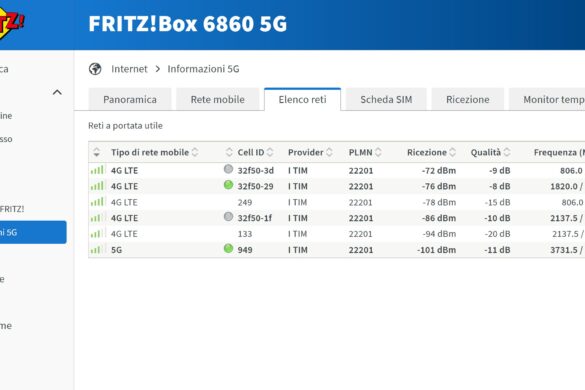Click the -9 dB quality value
This screenshot has height=390, width=585.
click(x=500, y=171)
